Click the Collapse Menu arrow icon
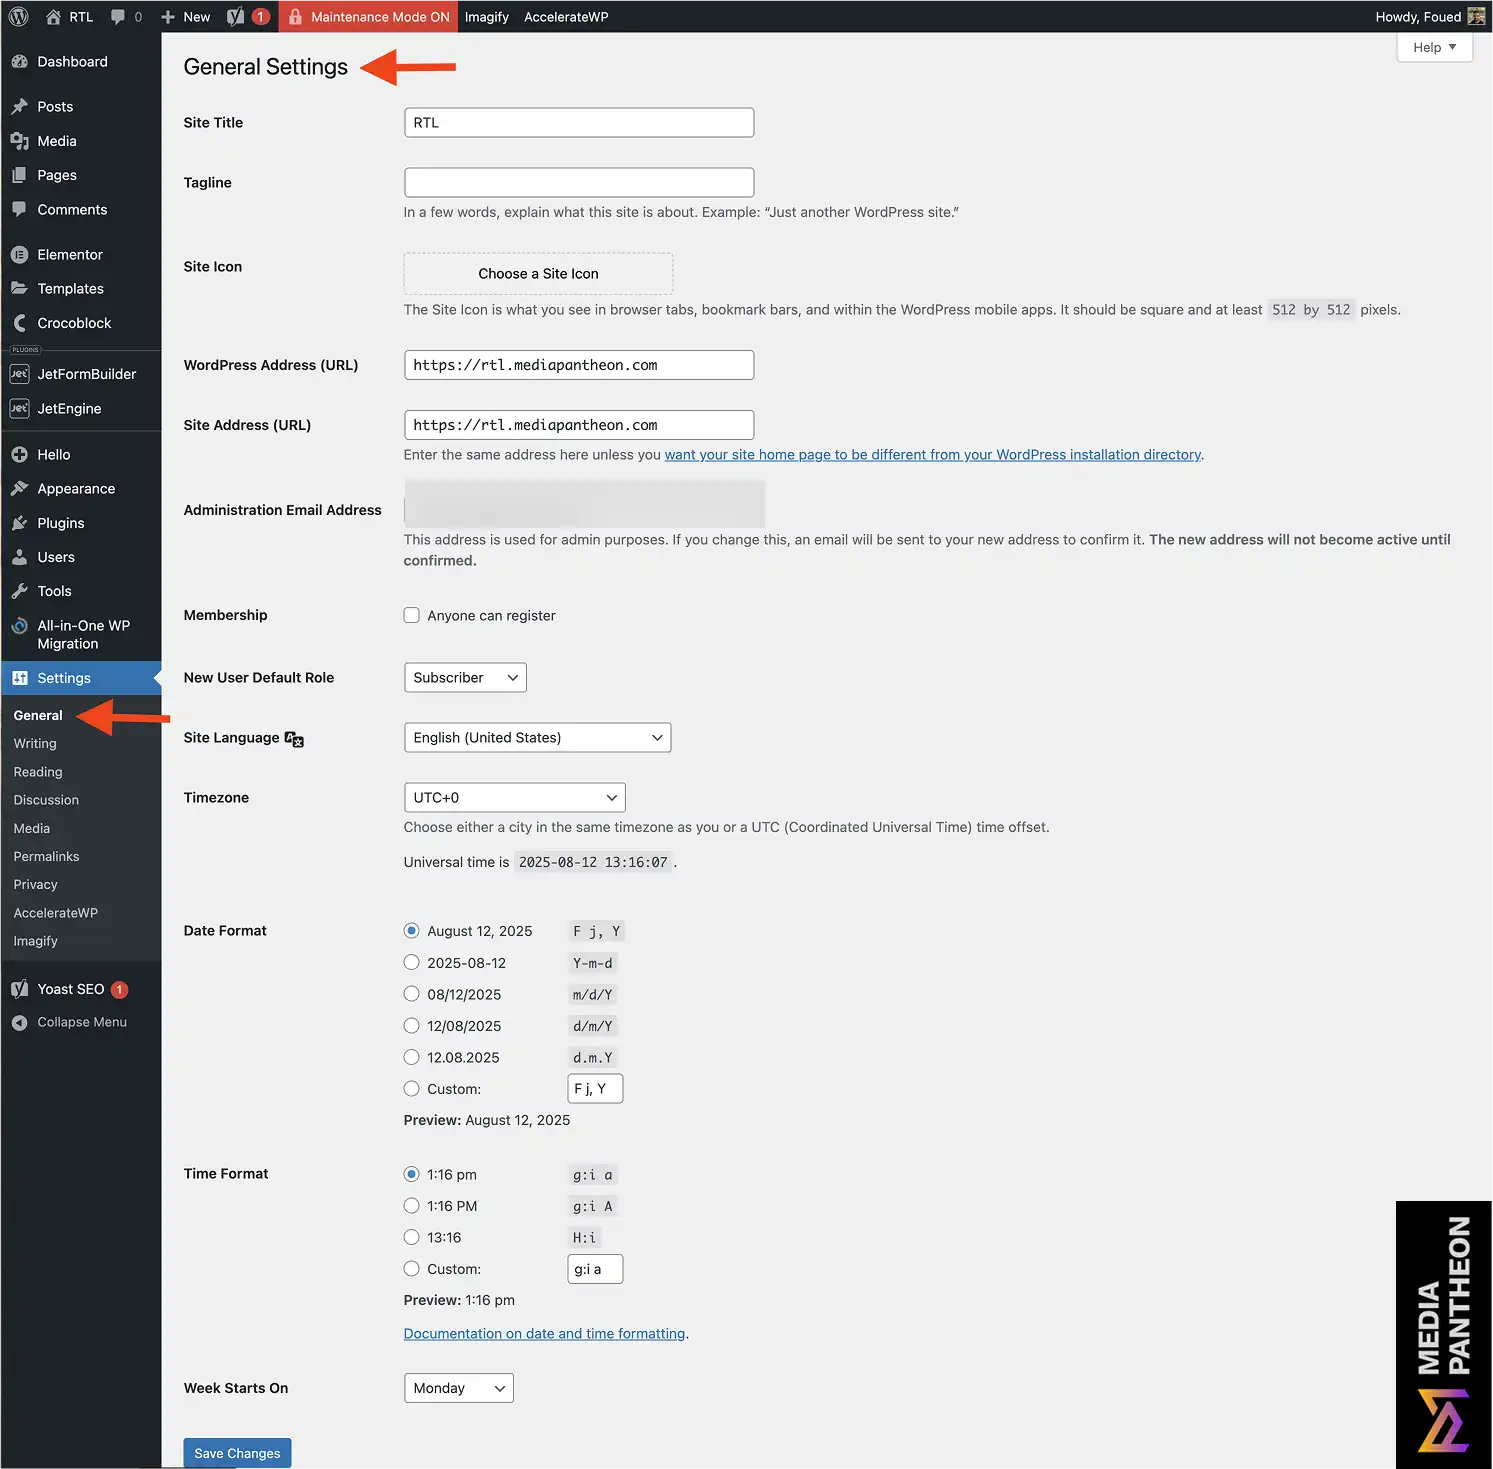This screenshot has height=1469, width=1493. pyautogui.click(x=19, y=1022)
